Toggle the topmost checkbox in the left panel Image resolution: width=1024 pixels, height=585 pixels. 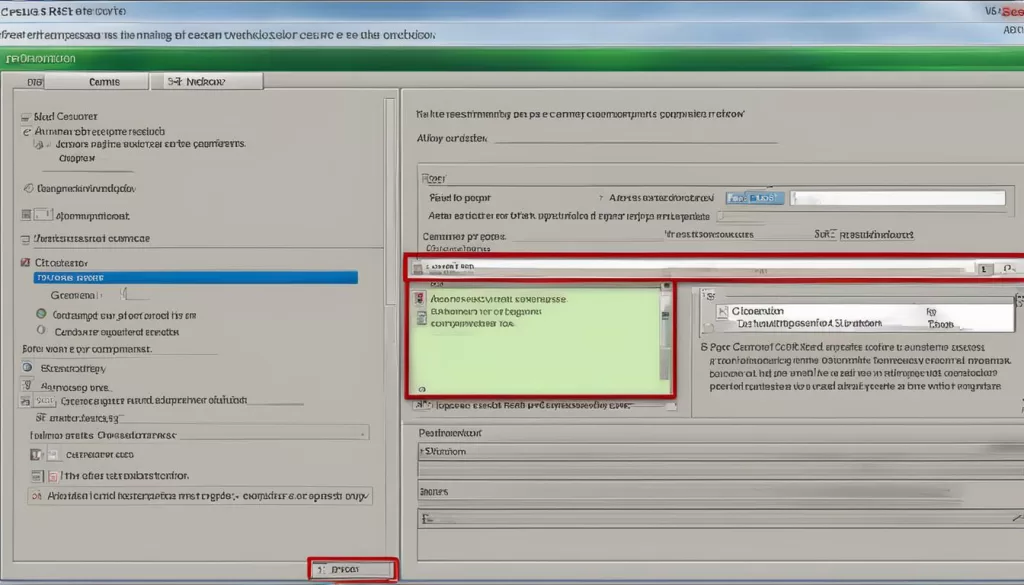click(x=26, y=116)
